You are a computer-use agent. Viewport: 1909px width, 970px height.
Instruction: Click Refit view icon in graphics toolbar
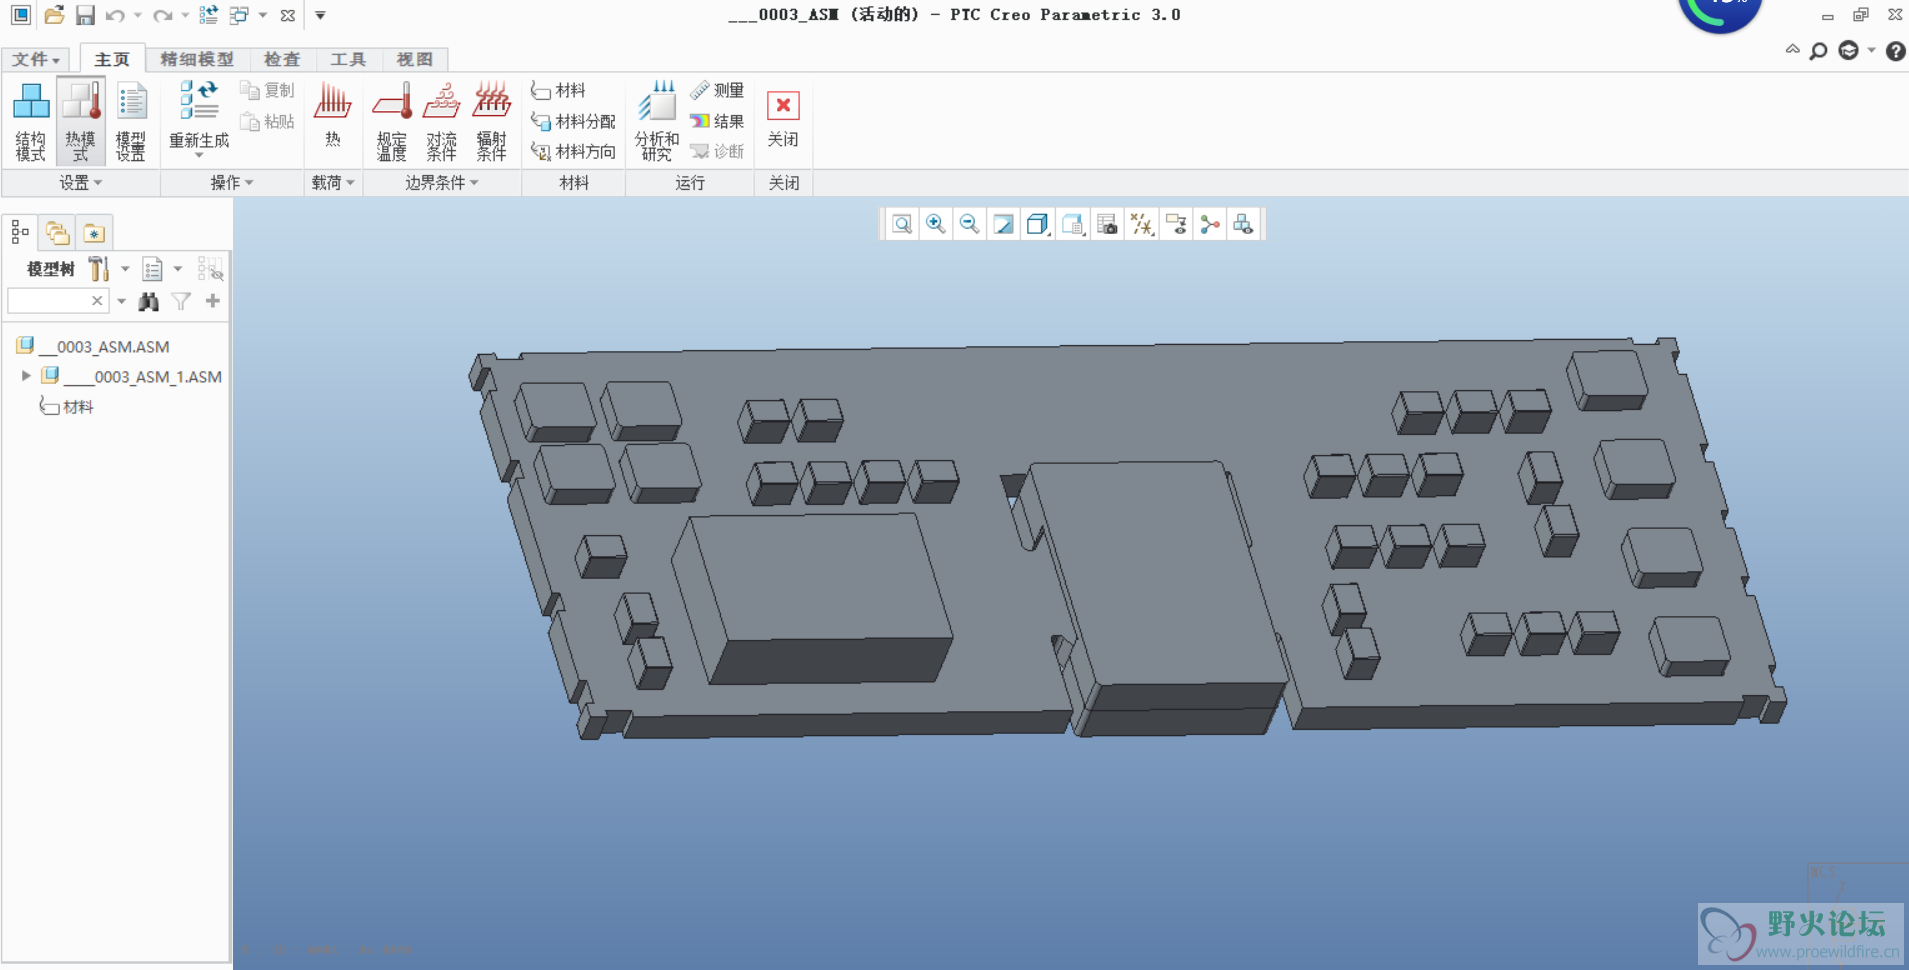pos(902,224)
